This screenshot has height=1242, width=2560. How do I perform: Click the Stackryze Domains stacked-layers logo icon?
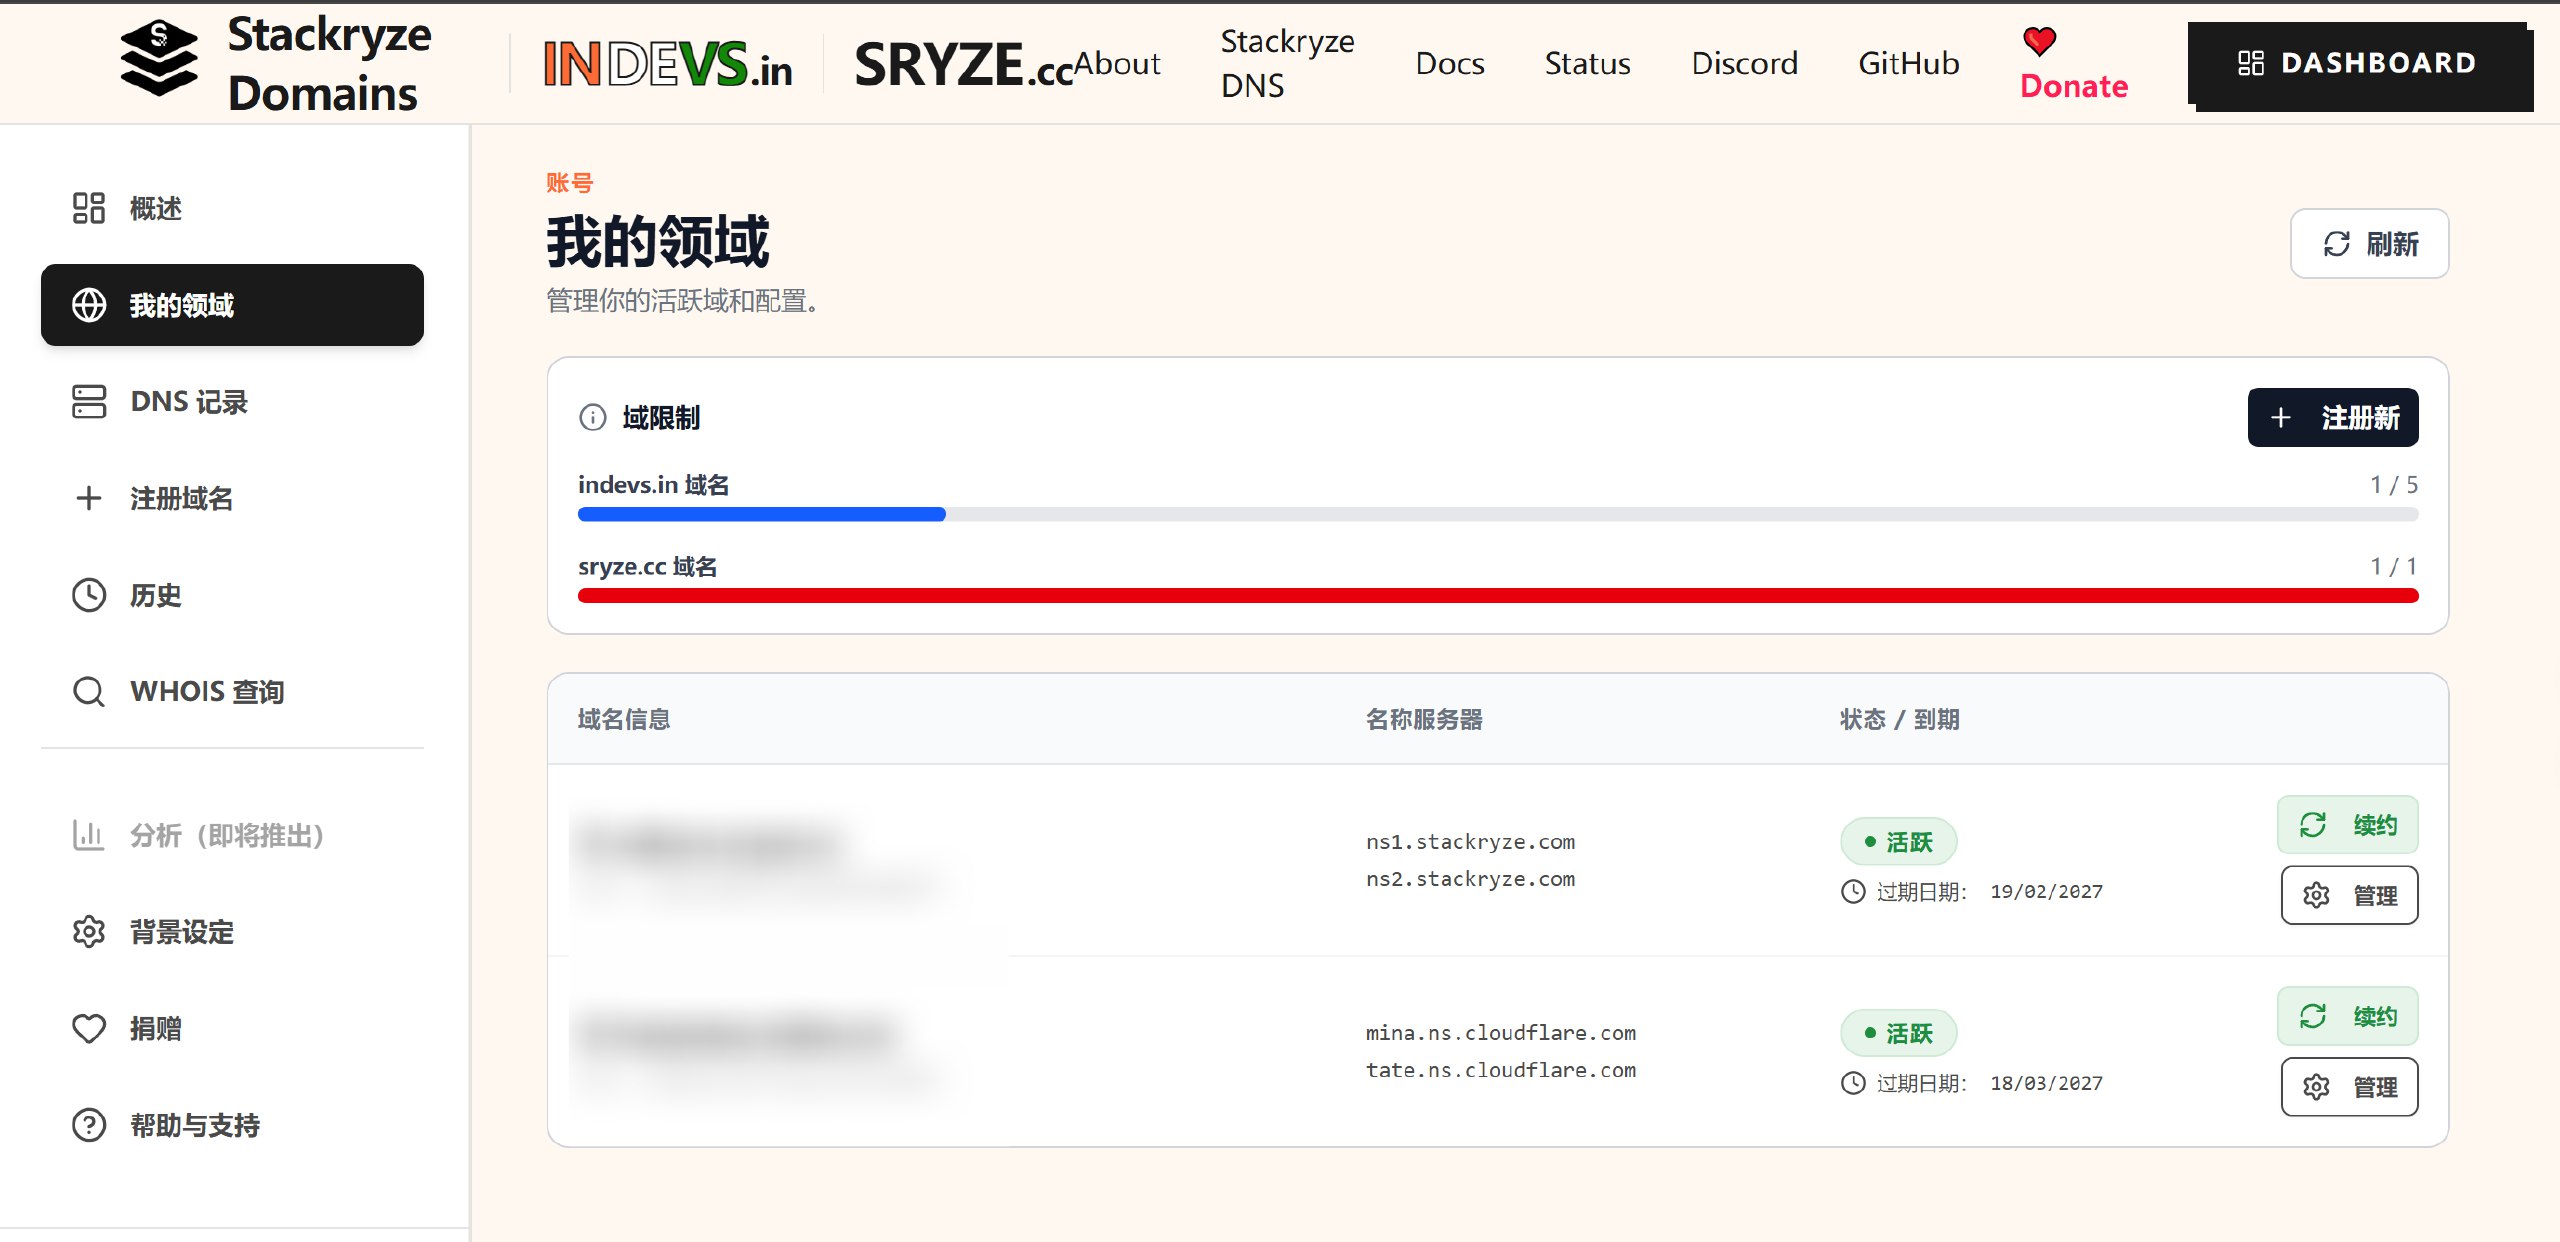(x=158, y=60)
